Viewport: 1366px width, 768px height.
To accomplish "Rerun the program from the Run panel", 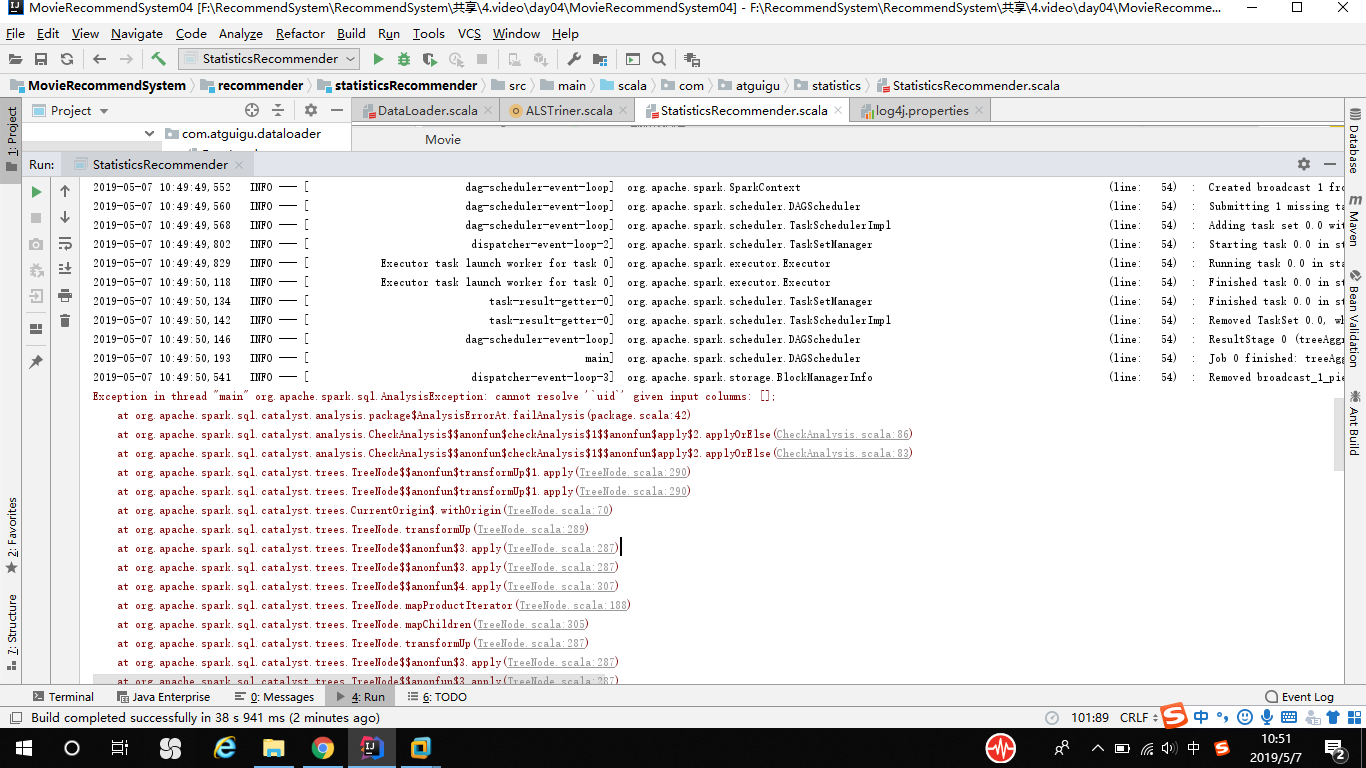I will click(34, 190).
